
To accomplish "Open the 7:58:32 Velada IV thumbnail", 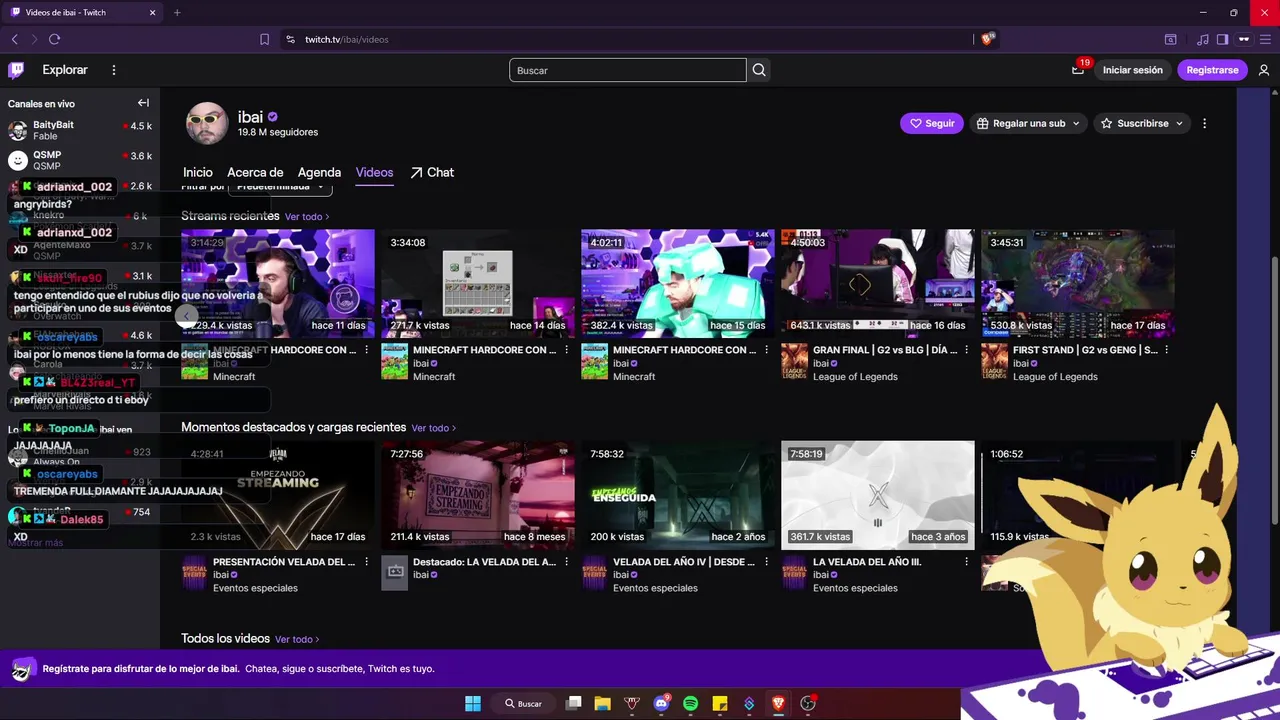I will pos(678,495).
